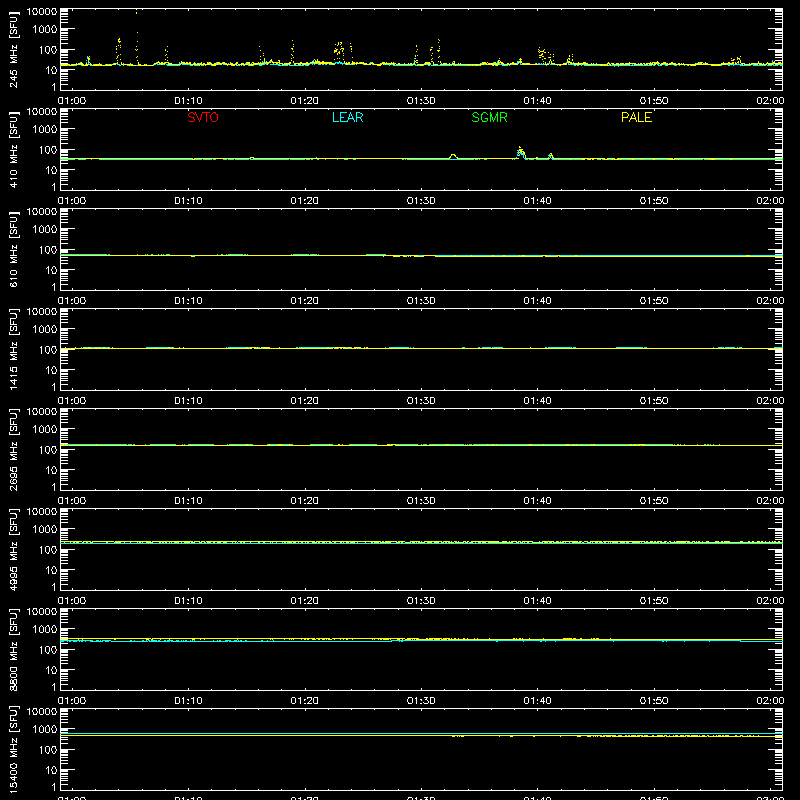800x800 pixels.
Task: Click the yellow PALE station label
Action: click(x=636, y=117)
